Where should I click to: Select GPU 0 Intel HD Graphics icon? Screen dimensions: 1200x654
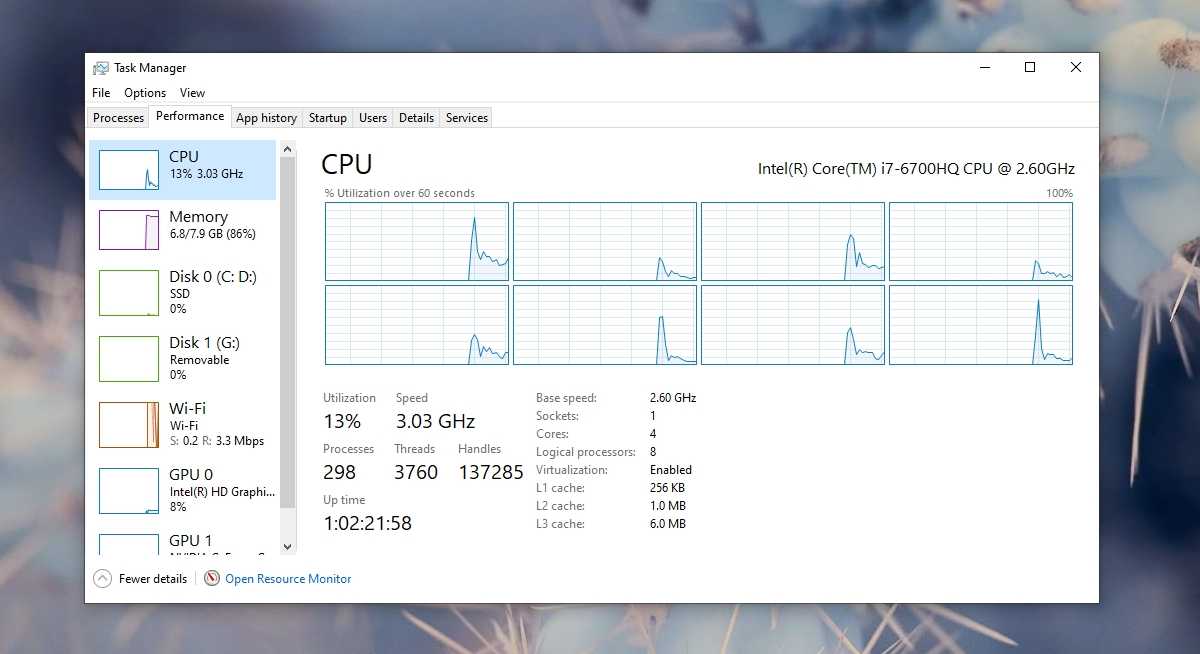coord(129,491)
